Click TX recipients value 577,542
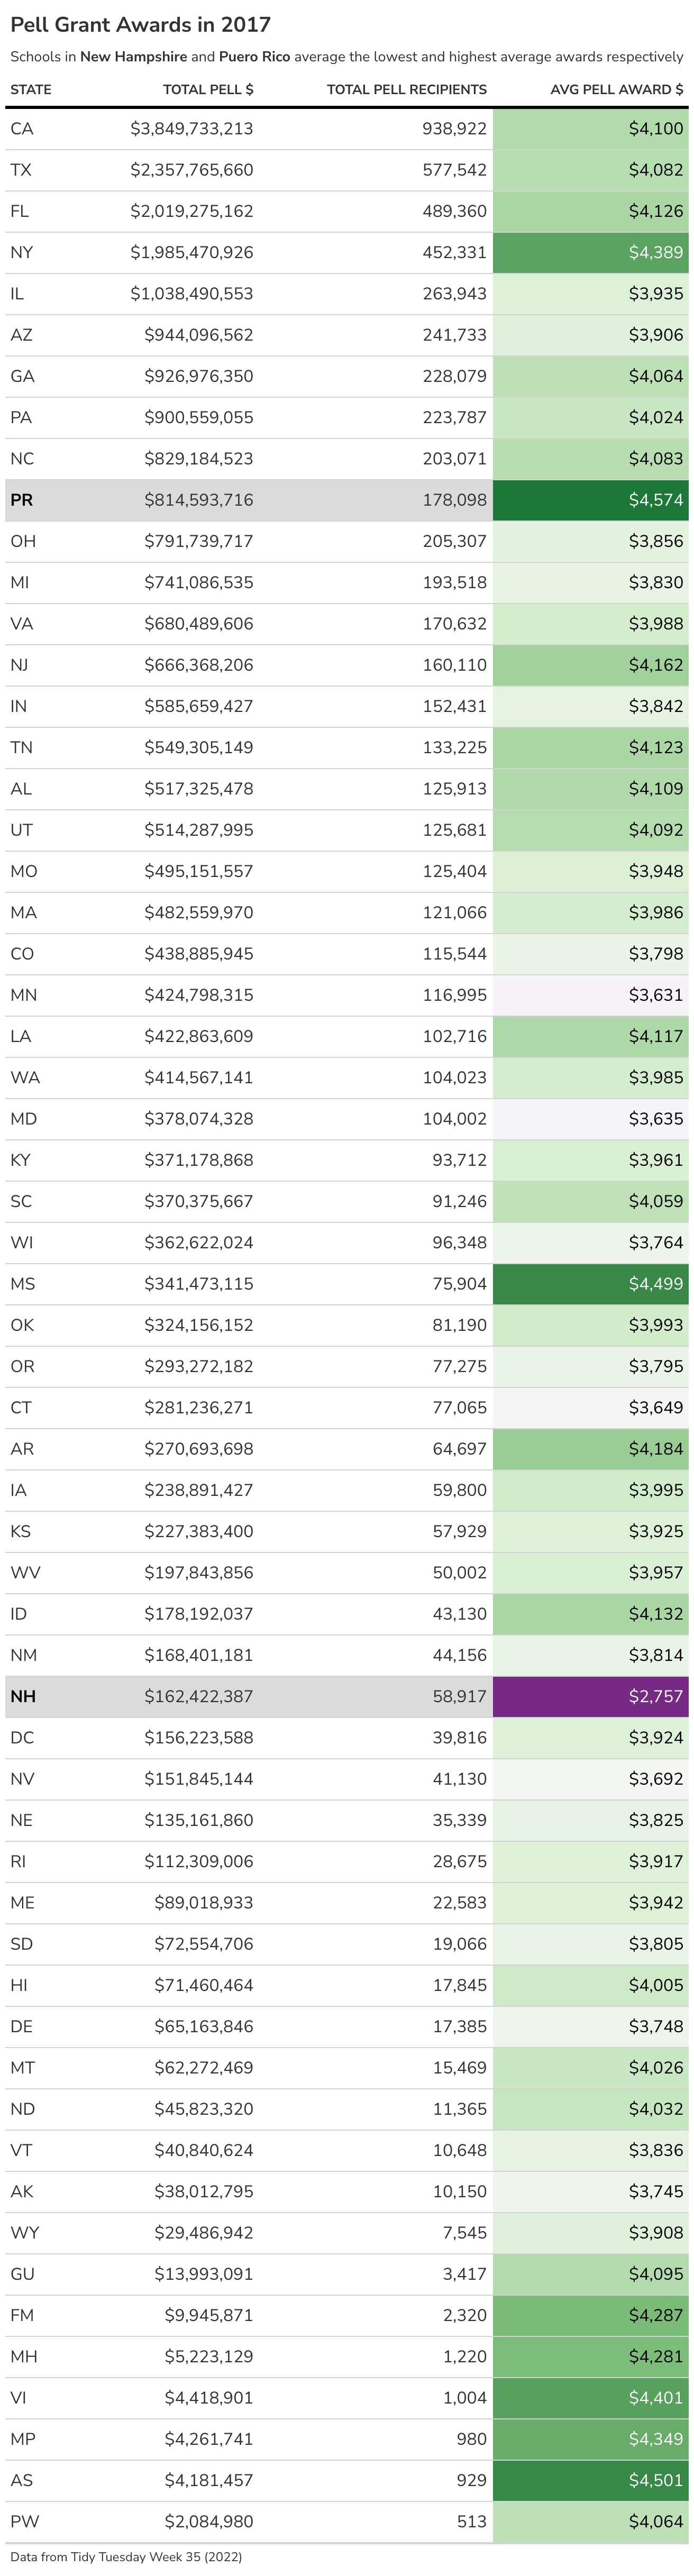 (x=454, y=170)
